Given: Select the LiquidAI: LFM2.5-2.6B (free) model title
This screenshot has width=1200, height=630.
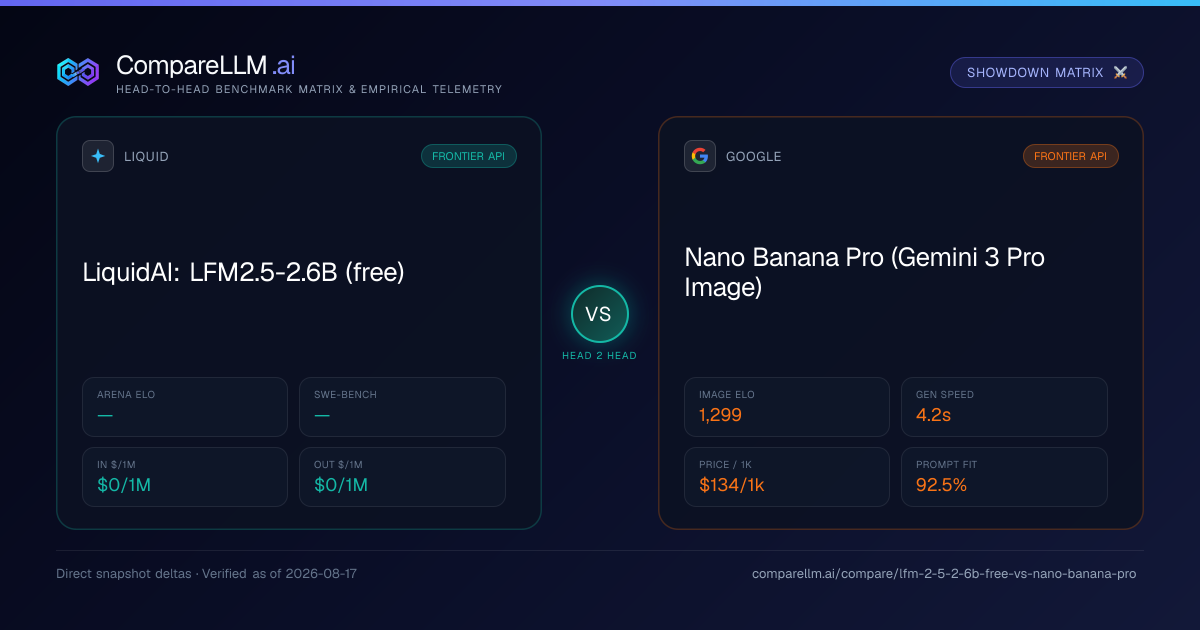Looking at the screenshot, I should 243,272.
